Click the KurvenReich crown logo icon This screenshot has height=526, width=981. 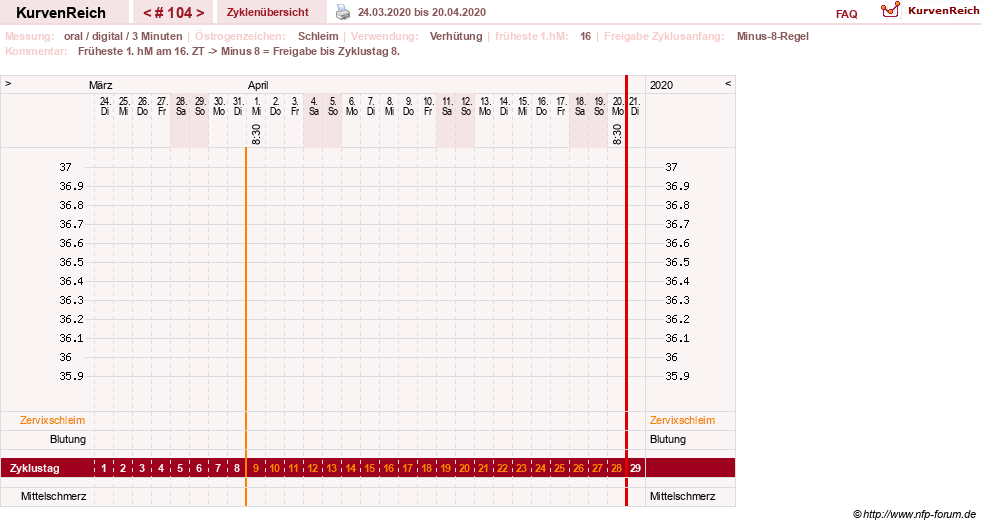click(890, 10)
